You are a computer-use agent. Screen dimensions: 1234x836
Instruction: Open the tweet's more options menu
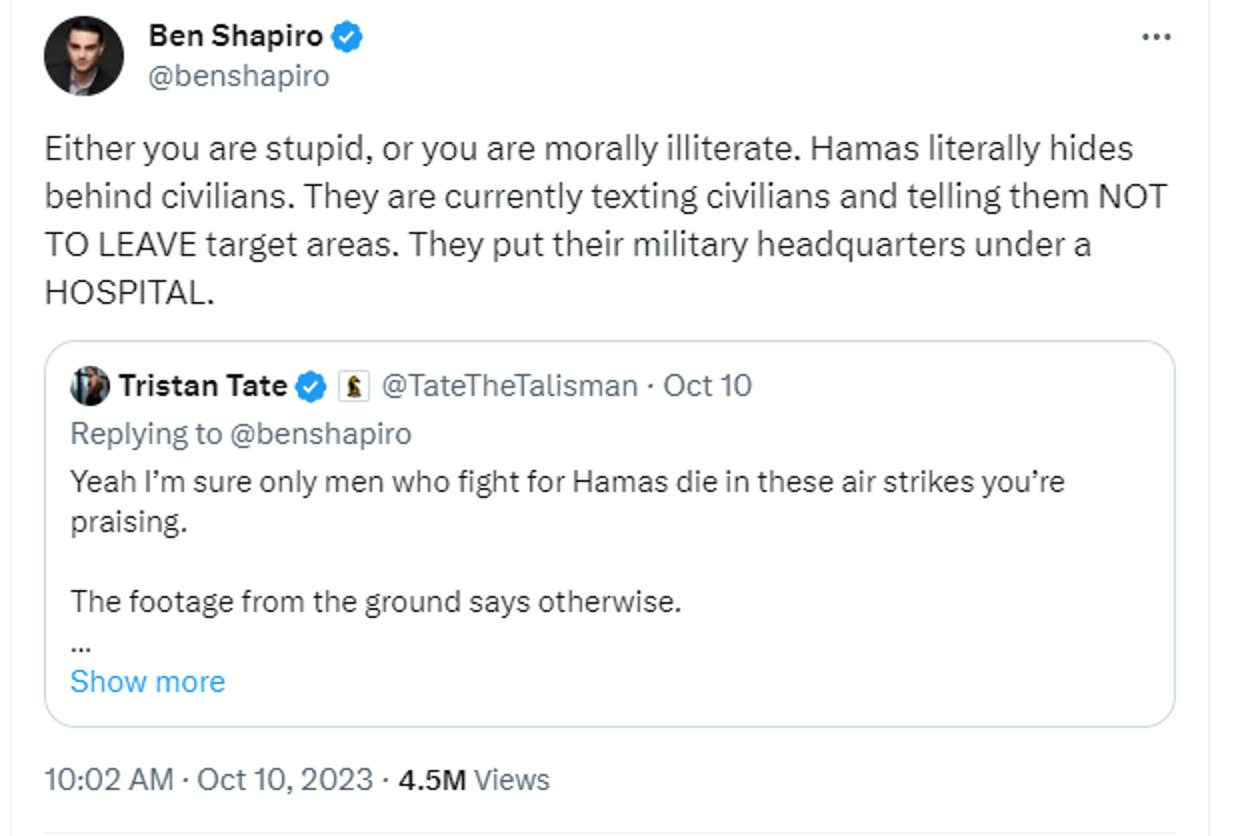pyautogui.click(x=1155, y=37)
